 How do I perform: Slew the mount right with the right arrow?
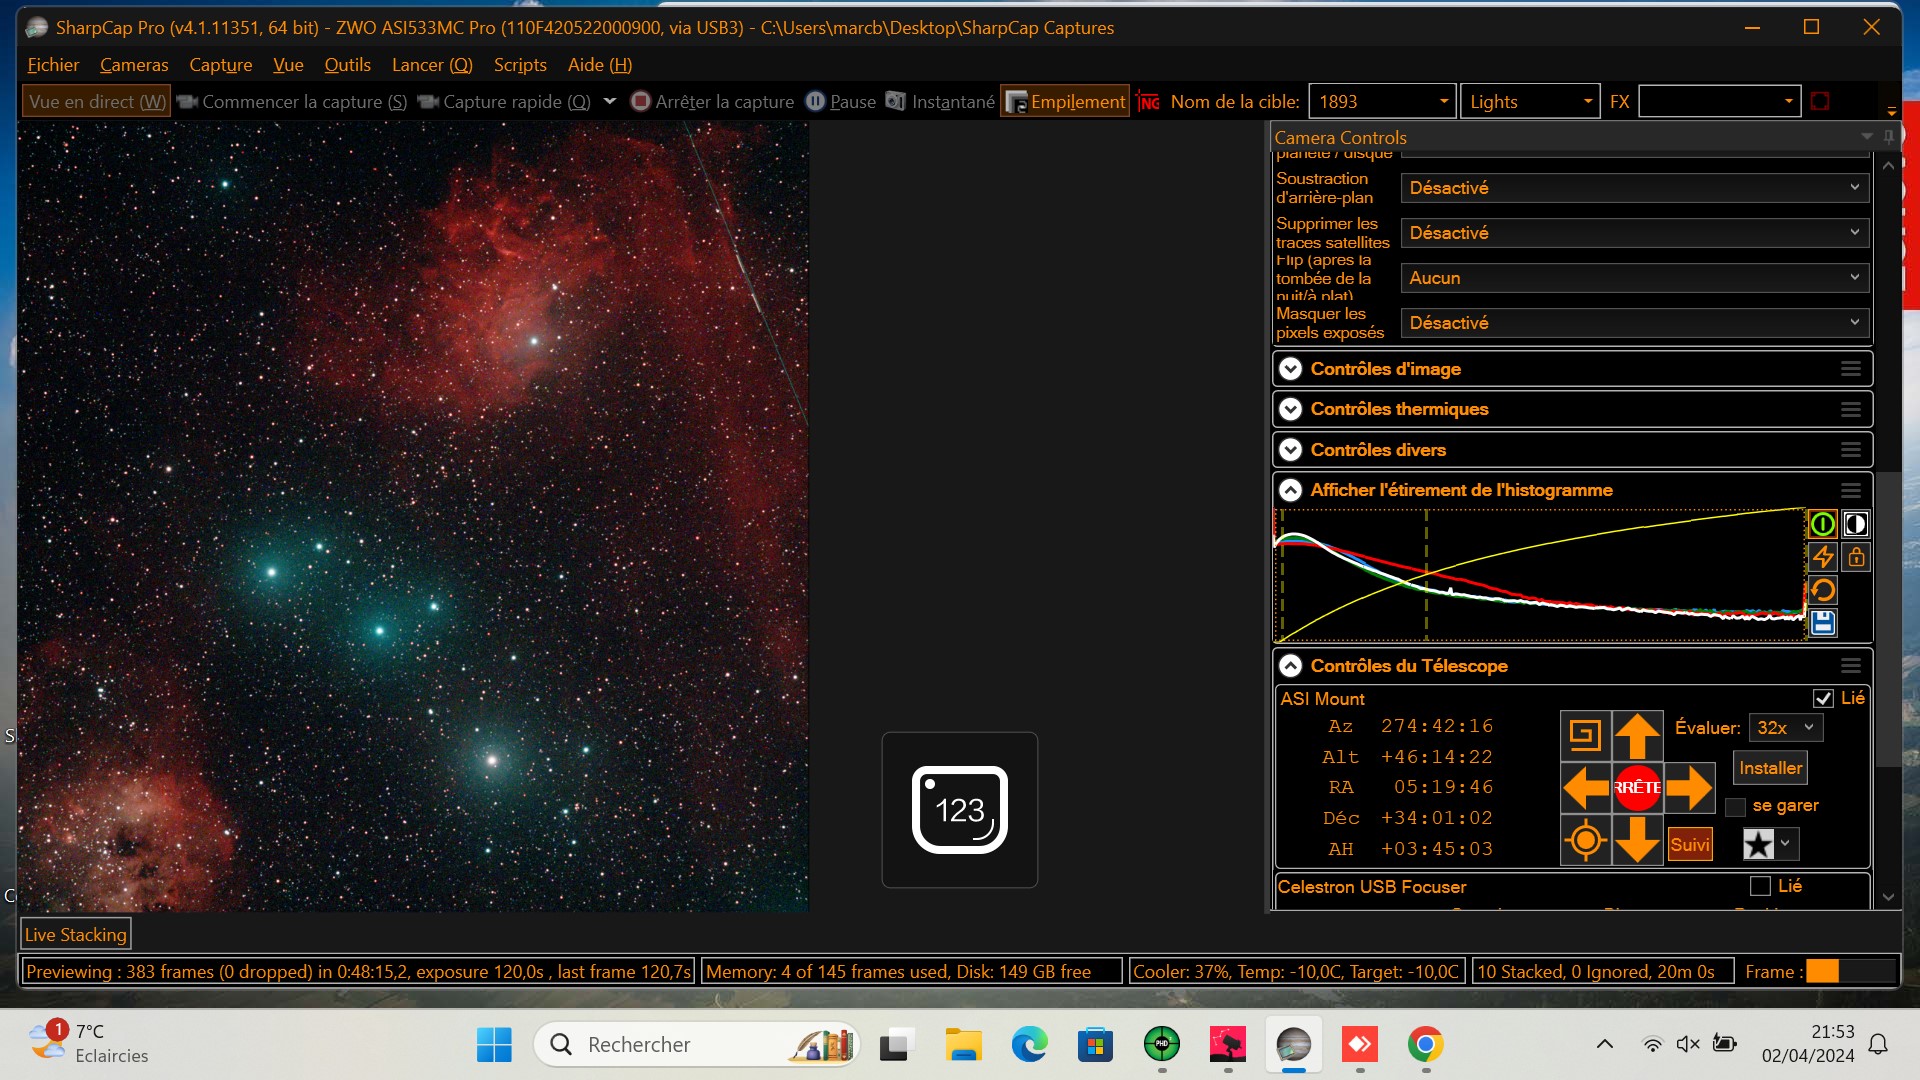click(1689, 788)
